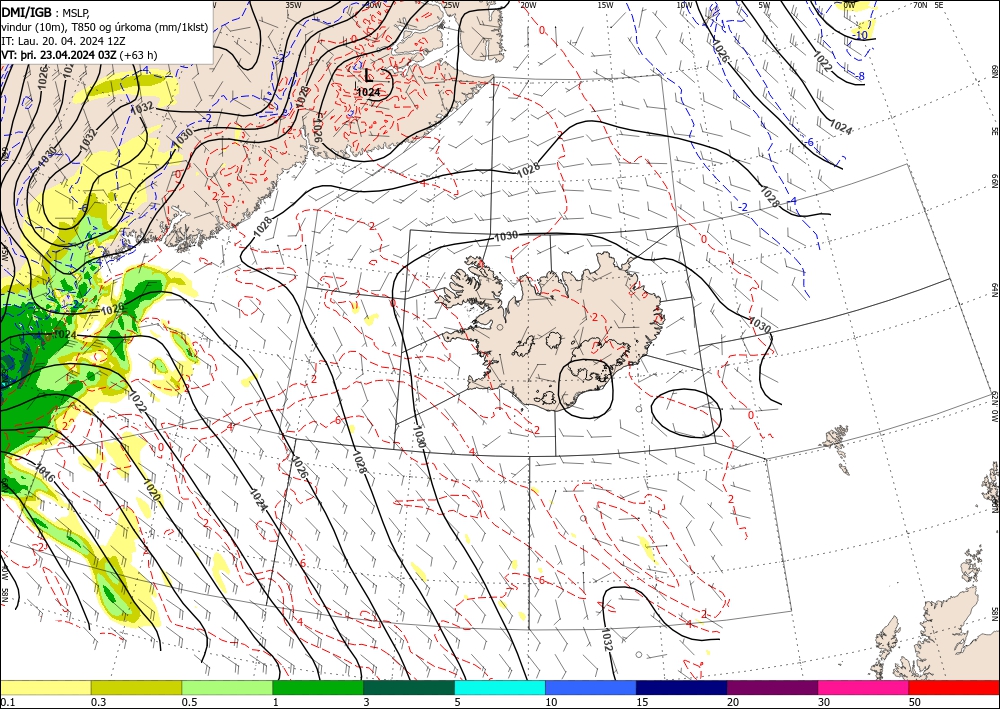Screen dimensions: 1000x709
Task: Click the purple 20–30 legend swatch
Action: coord(772,687)
